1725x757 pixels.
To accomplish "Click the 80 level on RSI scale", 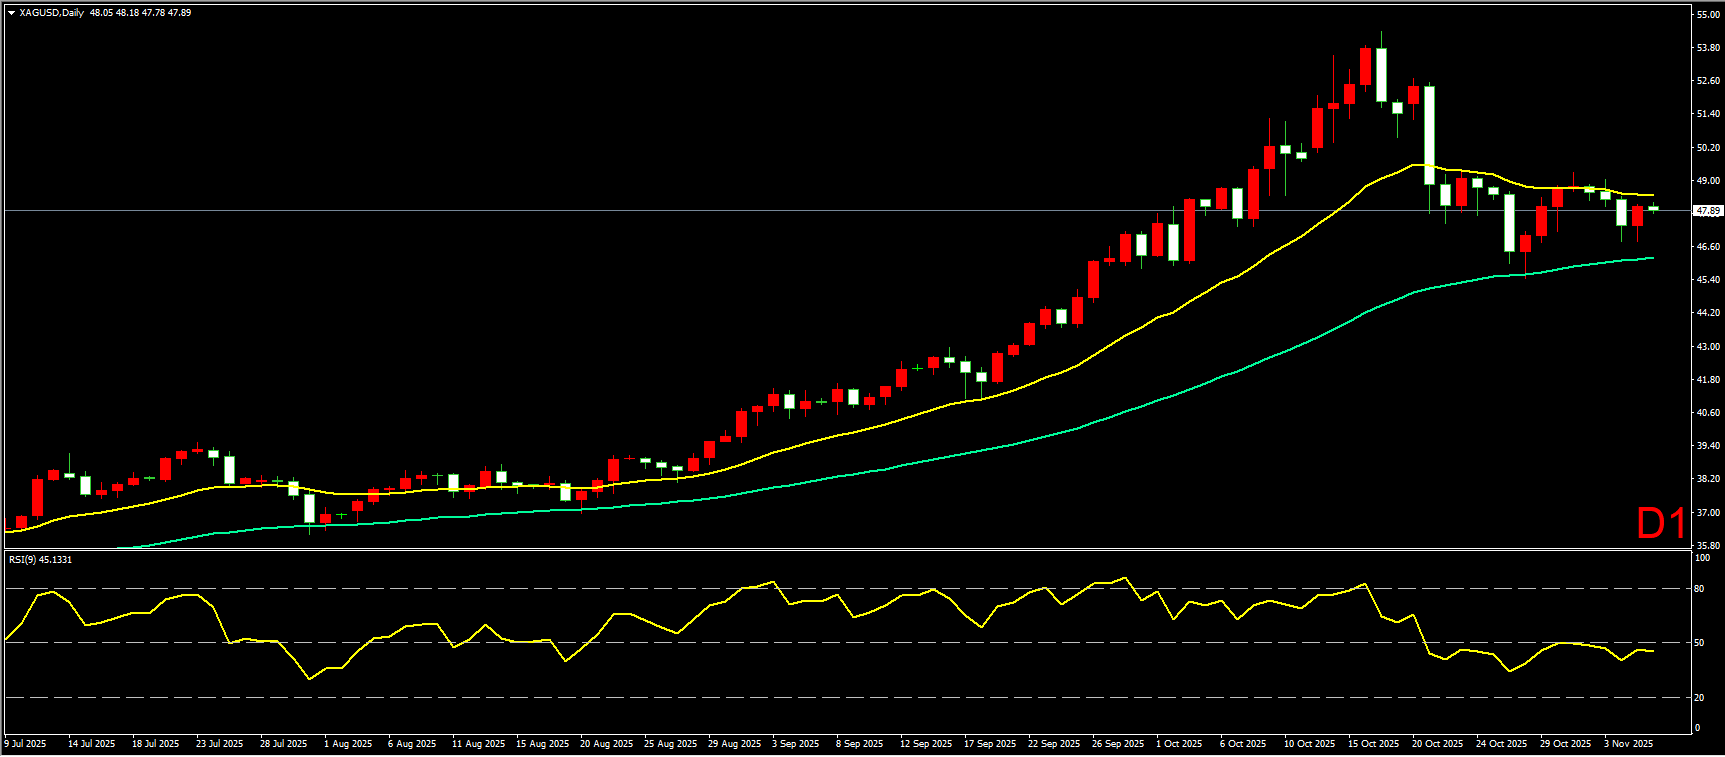I will 1699,589.
